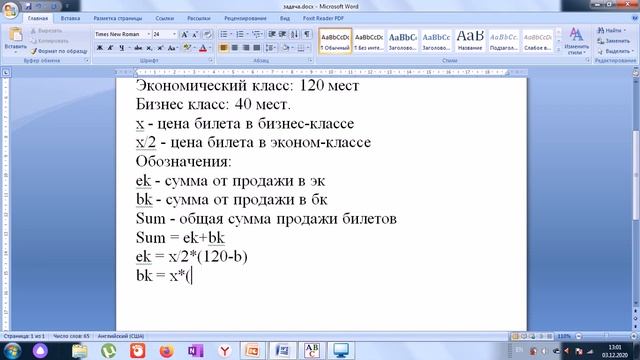Apply the Подзаголовок (Subtitle) style

point(504,41)
